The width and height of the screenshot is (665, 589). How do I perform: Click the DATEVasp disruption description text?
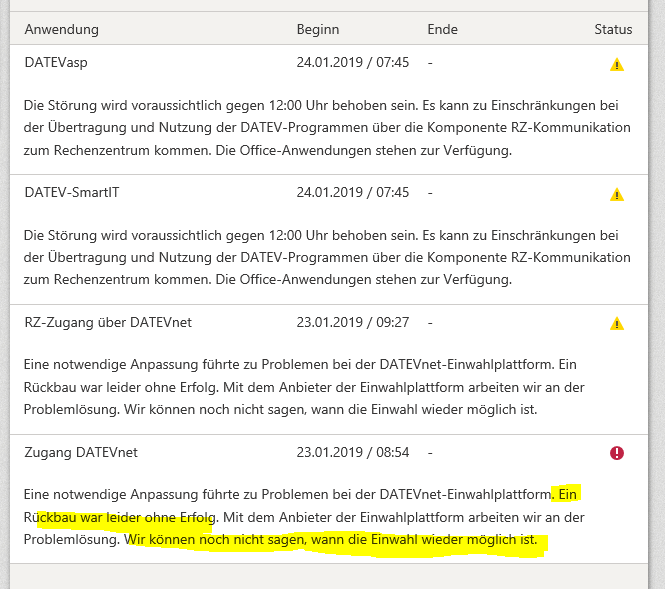327,127
